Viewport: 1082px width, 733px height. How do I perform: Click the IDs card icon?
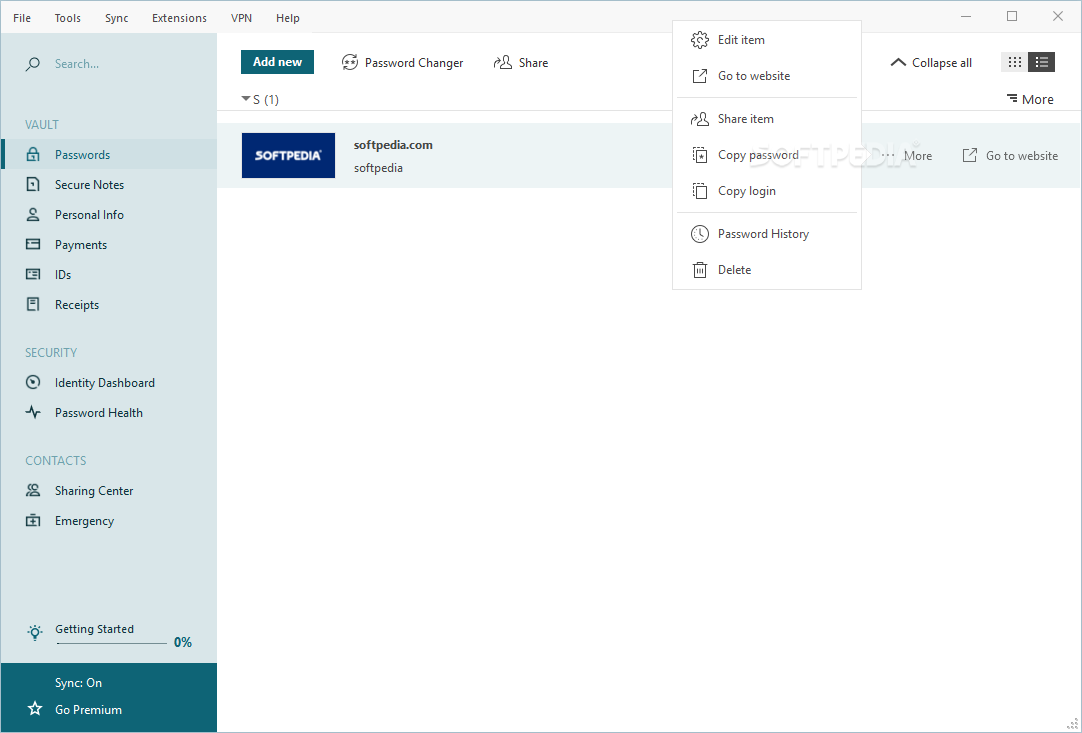[x=32, y=275]
